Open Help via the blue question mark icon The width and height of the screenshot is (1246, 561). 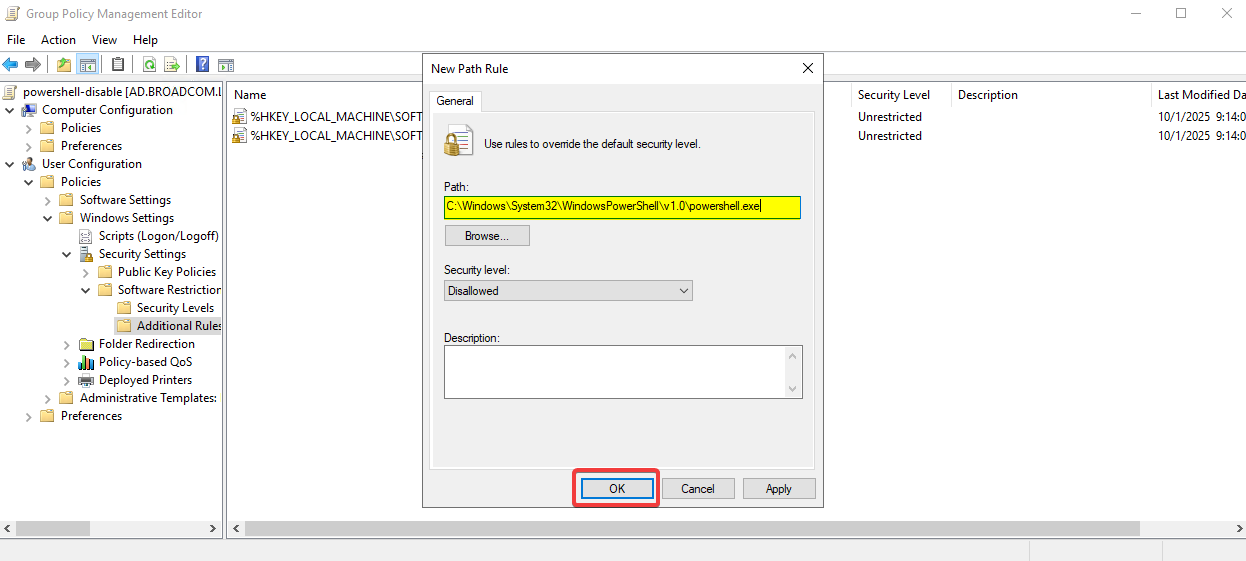[x=203, y=65]
